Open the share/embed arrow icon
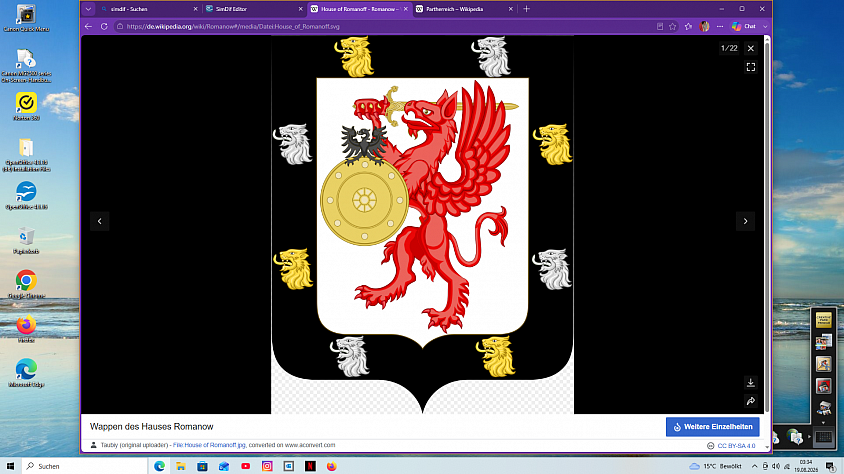Image resolution: width=844 pixels, height=474 pixels. 750,401
